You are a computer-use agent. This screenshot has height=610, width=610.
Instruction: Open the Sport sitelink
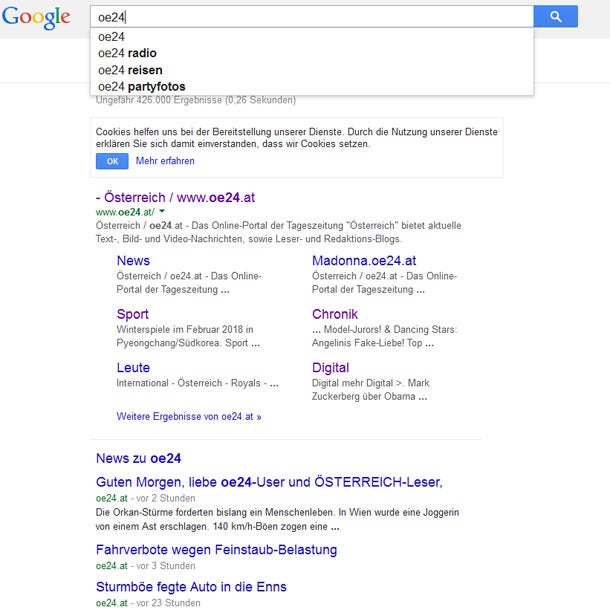point(133,314)
